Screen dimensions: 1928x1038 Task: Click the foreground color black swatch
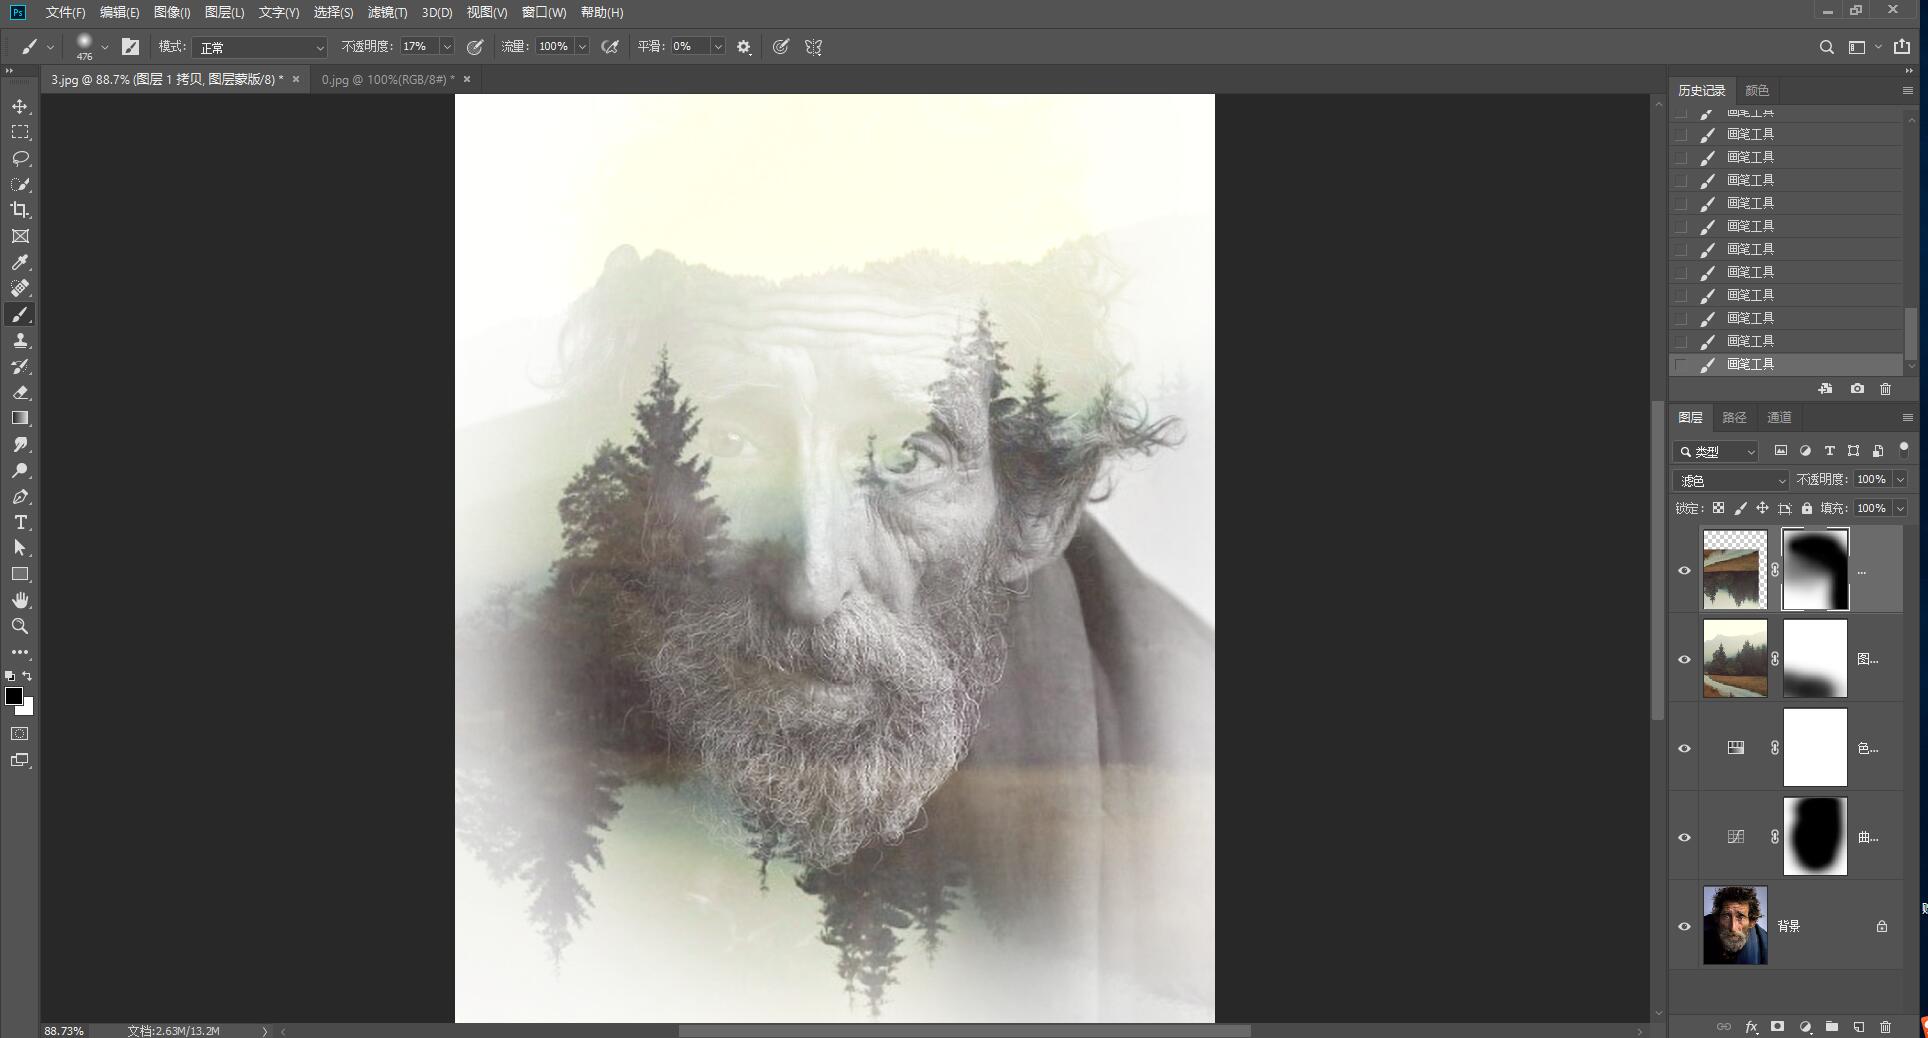click(13, 695)
